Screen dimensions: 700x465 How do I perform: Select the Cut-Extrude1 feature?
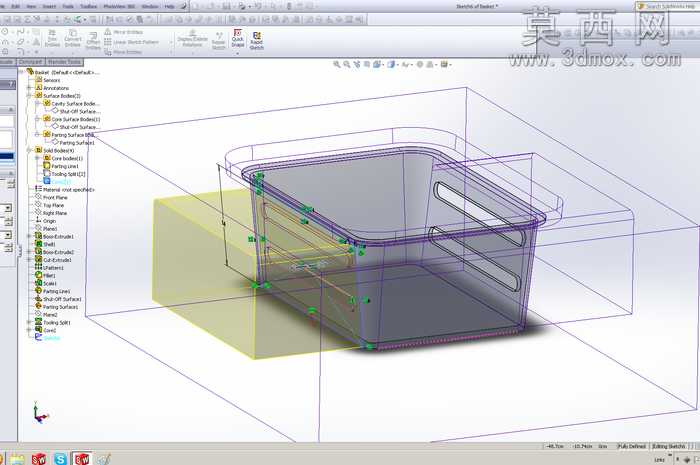54,260
